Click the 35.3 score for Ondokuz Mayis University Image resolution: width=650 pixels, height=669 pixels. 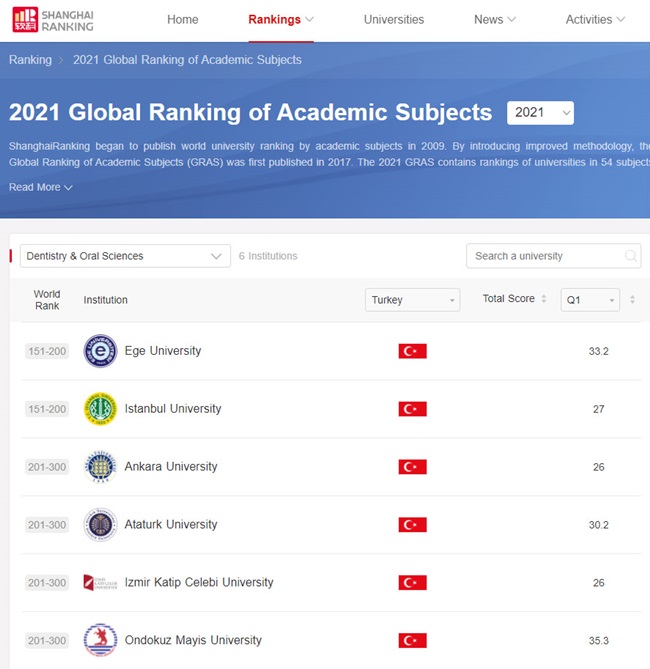pyautogui.click(x=599, y=640)
